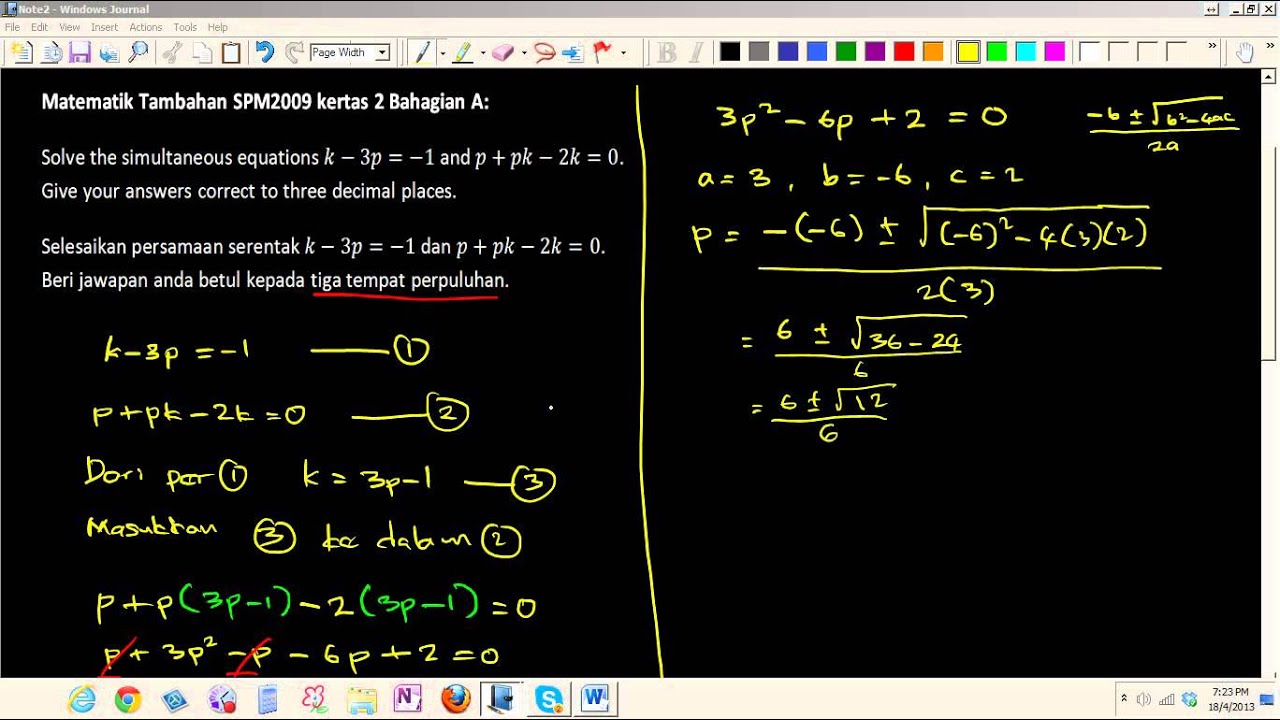Select the Eraser tool
1280x720 pixels.
(503, 53)
